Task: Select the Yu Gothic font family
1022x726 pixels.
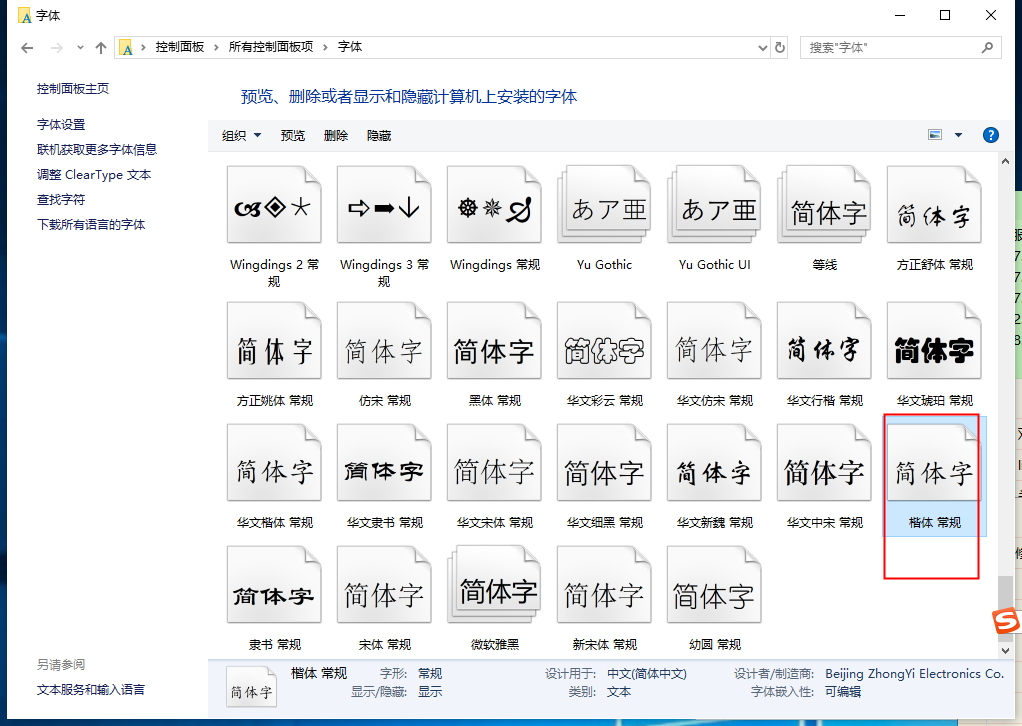Action: tap(604, 205)
